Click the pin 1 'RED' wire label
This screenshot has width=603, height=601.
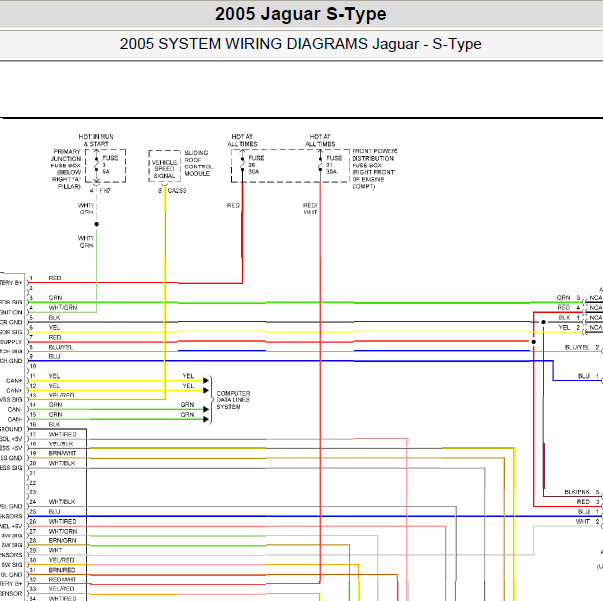(55, 278)
